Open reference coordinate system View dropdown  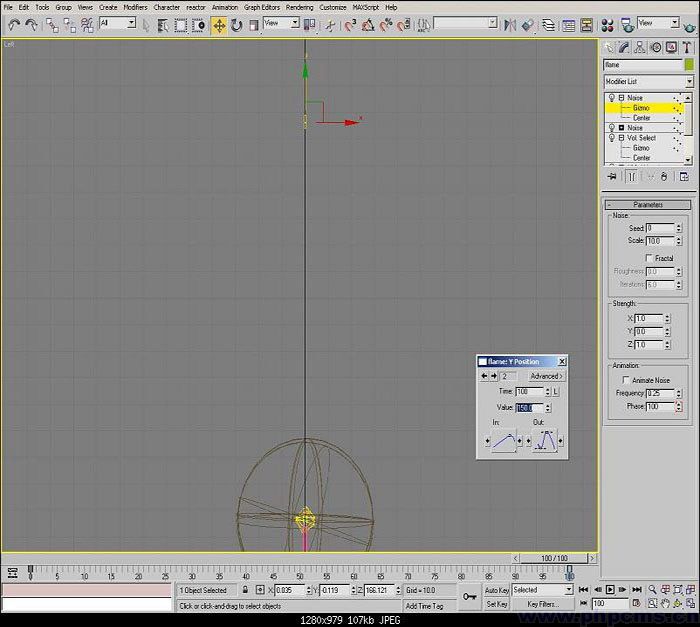pos(295,22)
